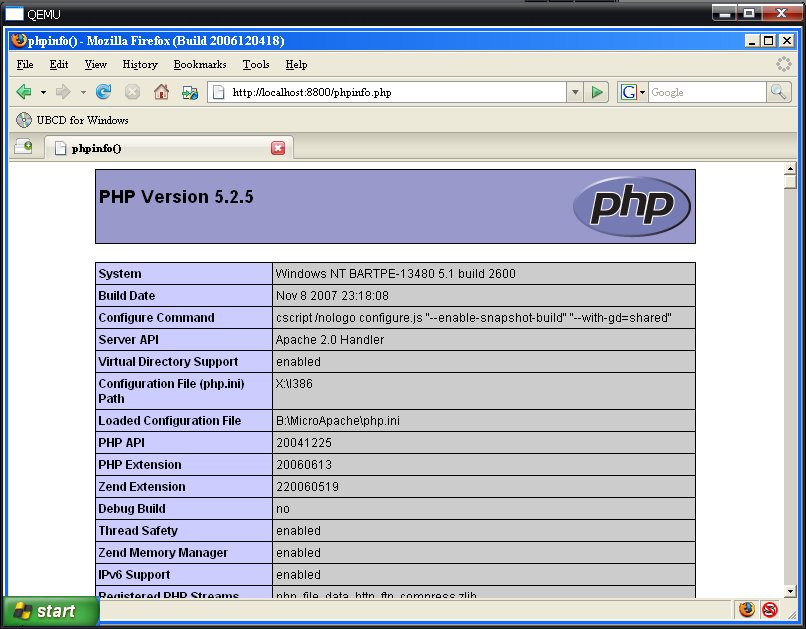Open the Windows start menu
Viewport: 806px width, 629px height.
(x=50, y=612)
